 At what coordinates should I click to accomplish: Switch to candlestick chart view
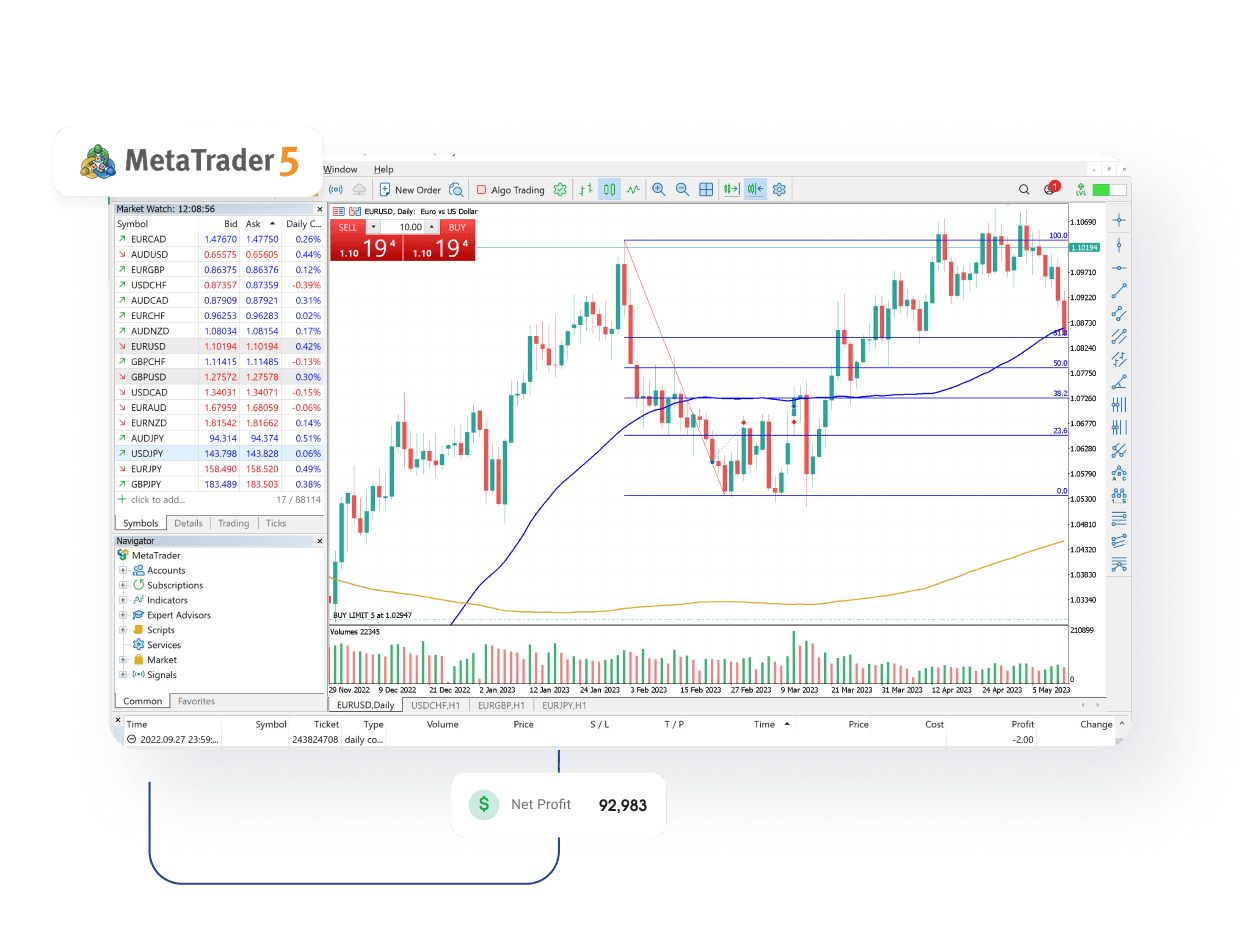[610, 189]
